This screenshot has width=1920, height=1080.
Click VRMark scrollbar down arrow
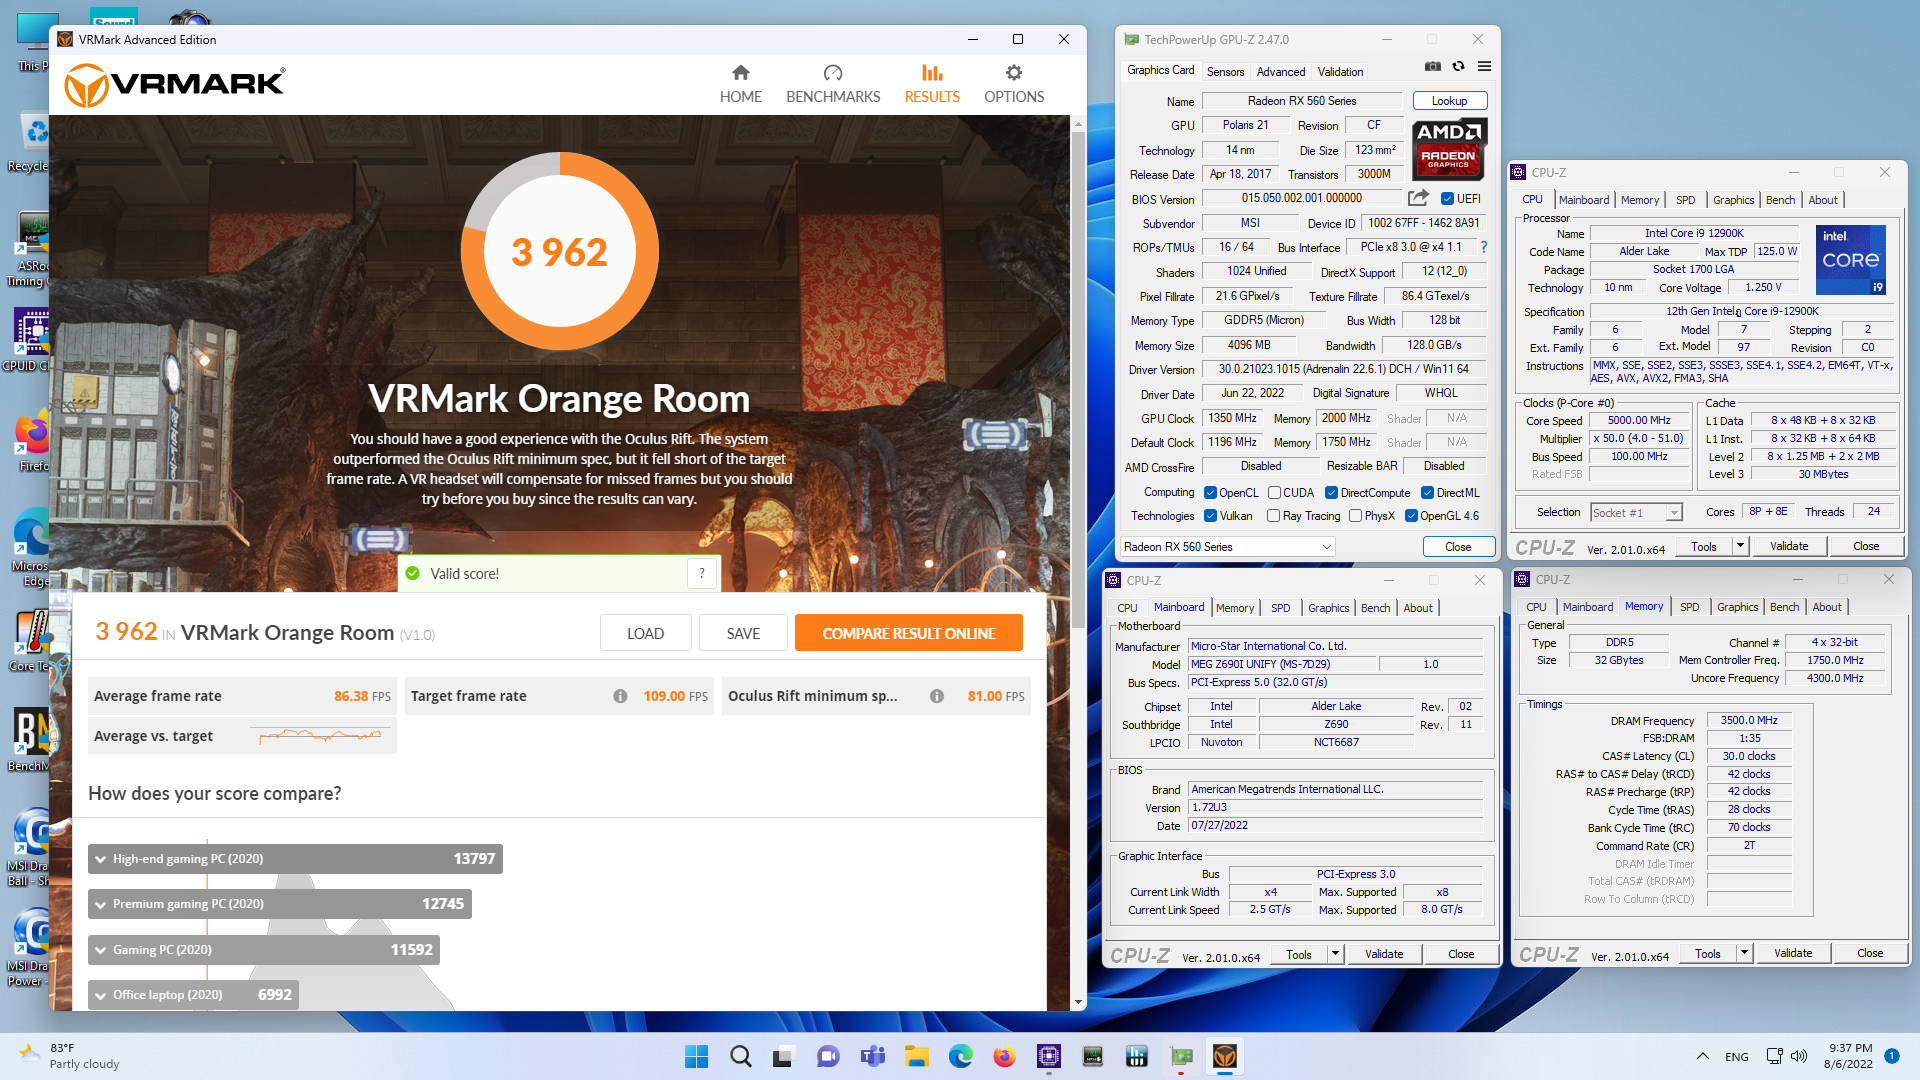coord(1078,1002)
